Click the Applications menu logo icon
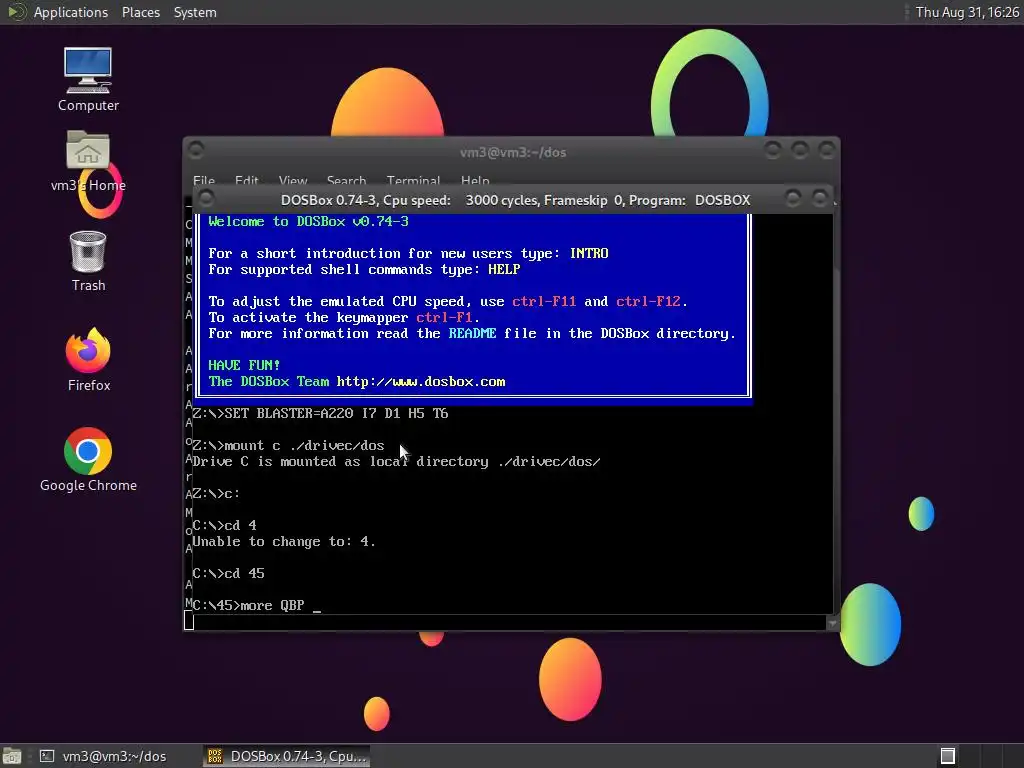 (x=15, y=12)
